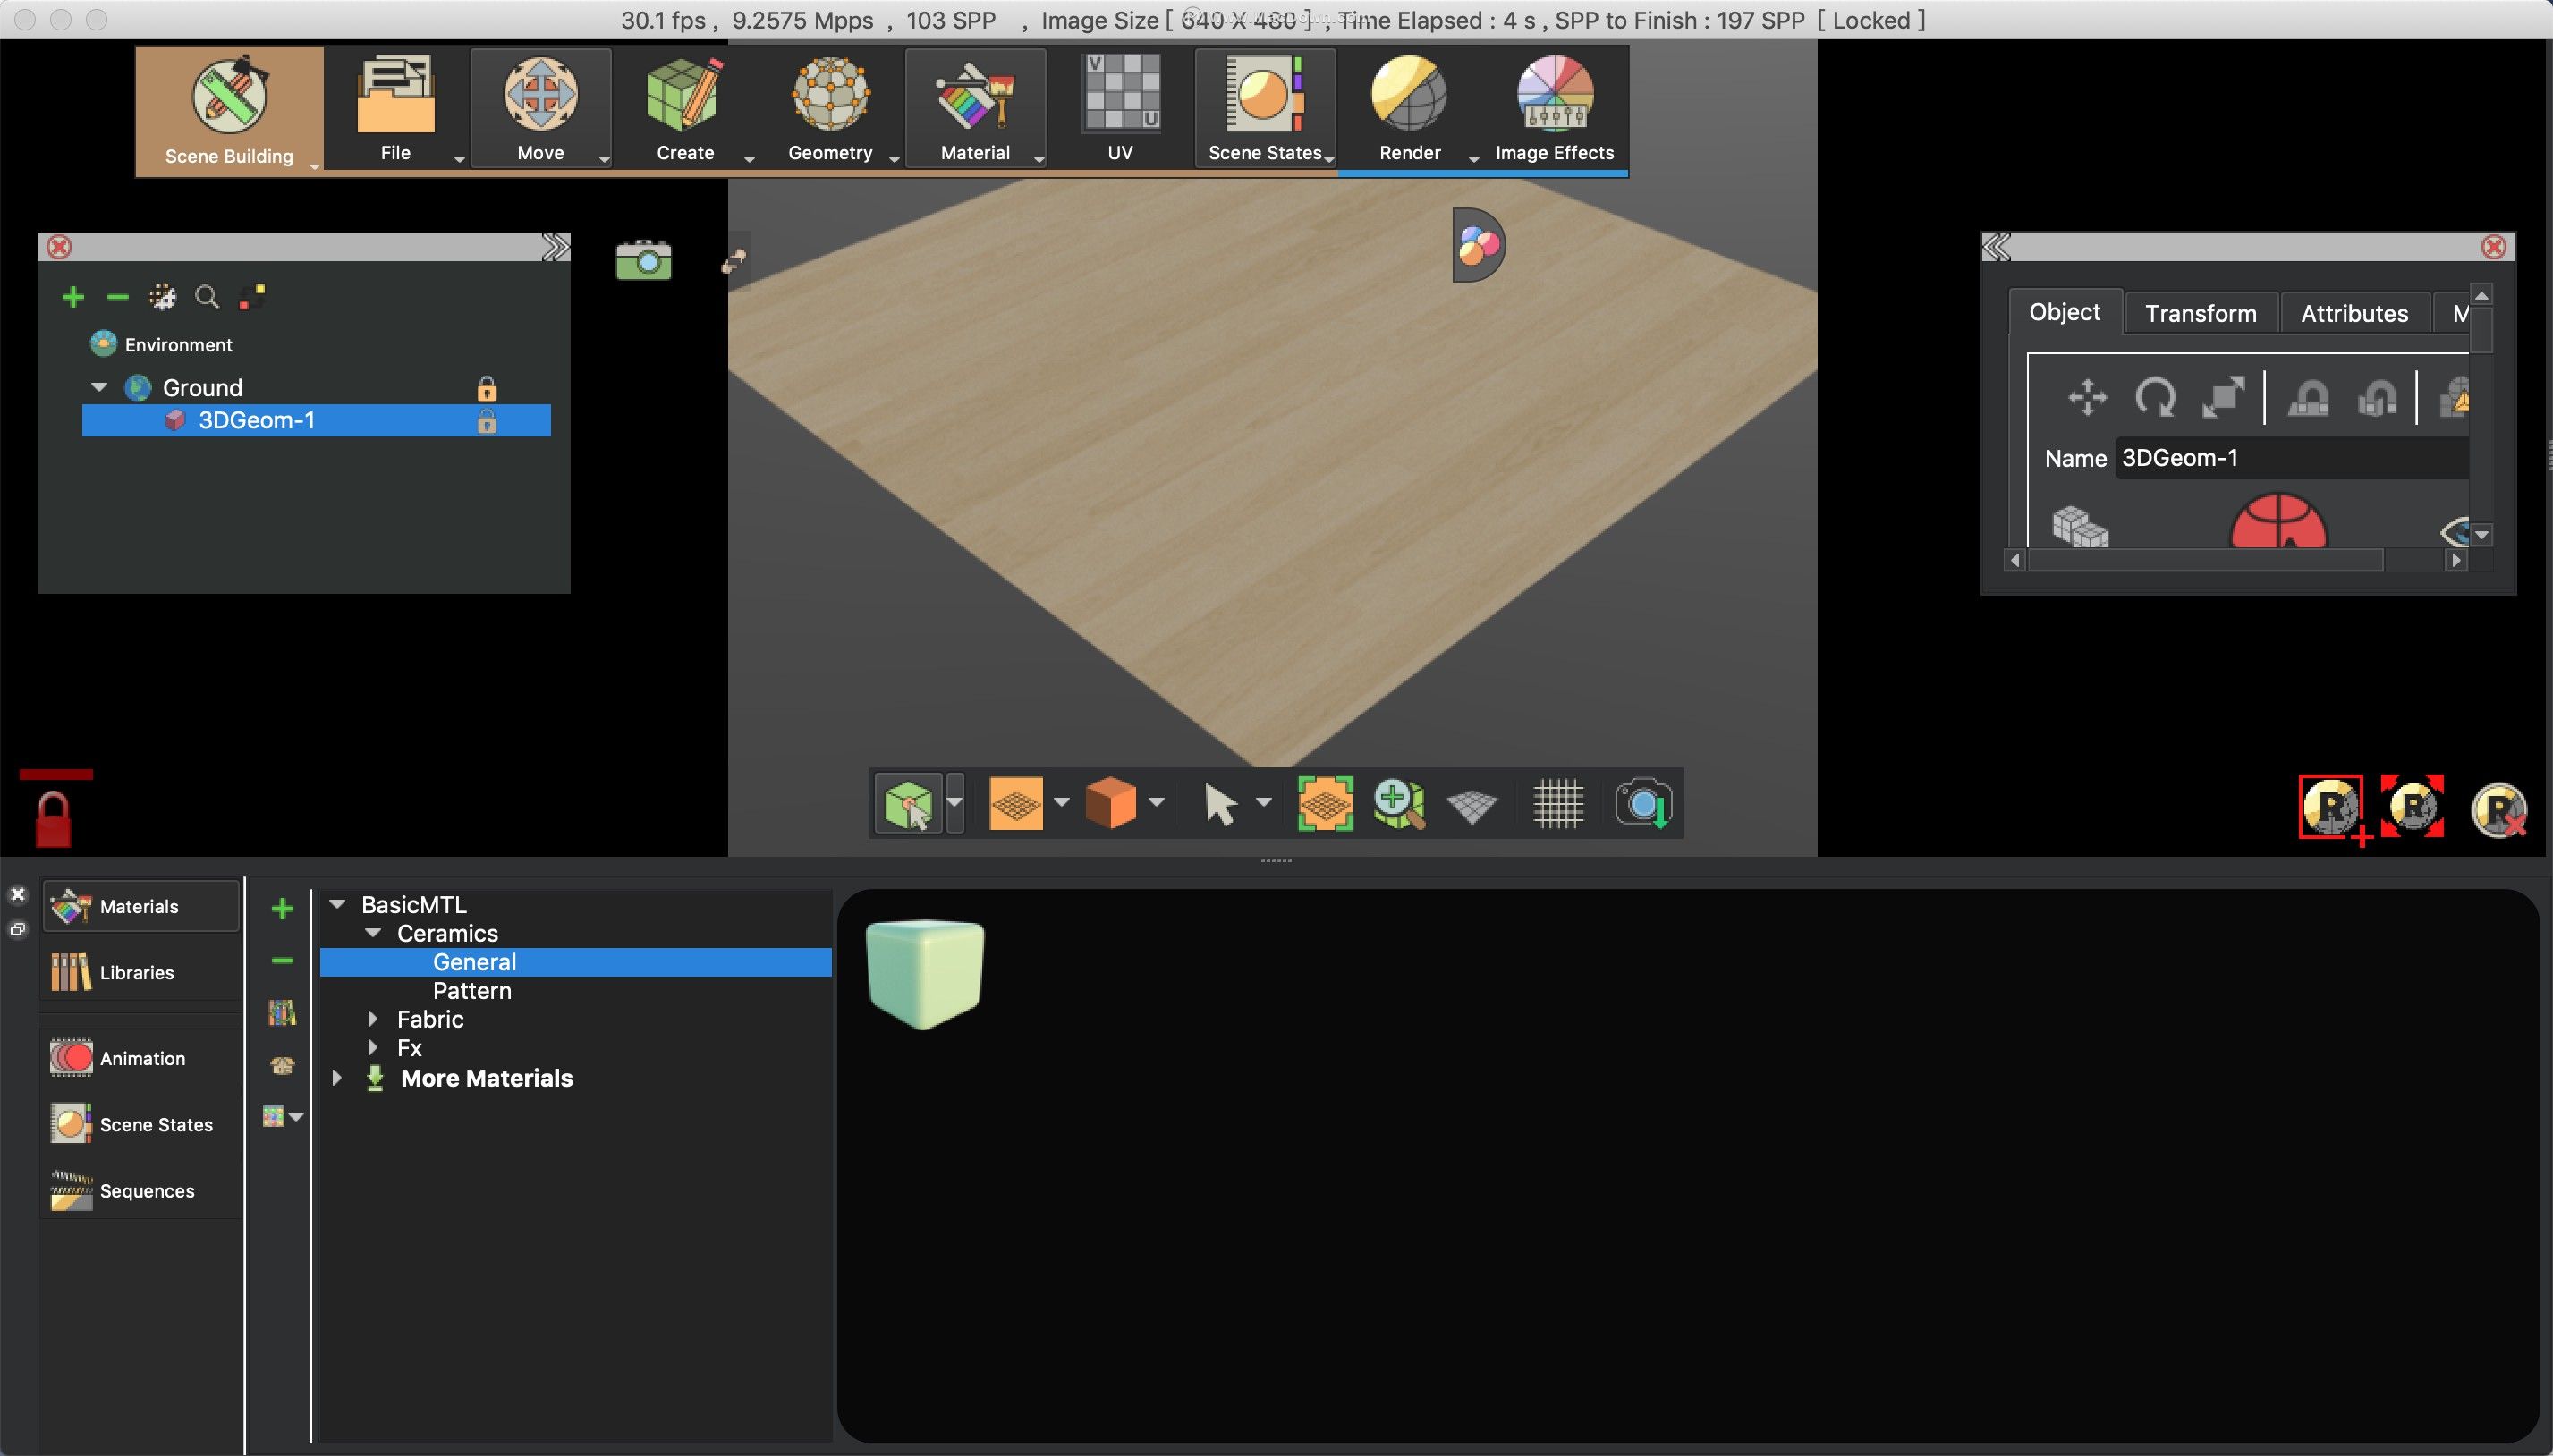This screenshot has height=1456, width=2553.
Task: Toggle the first magnet snap icon
Action: pyautogui.click(x=2308, y=398)
